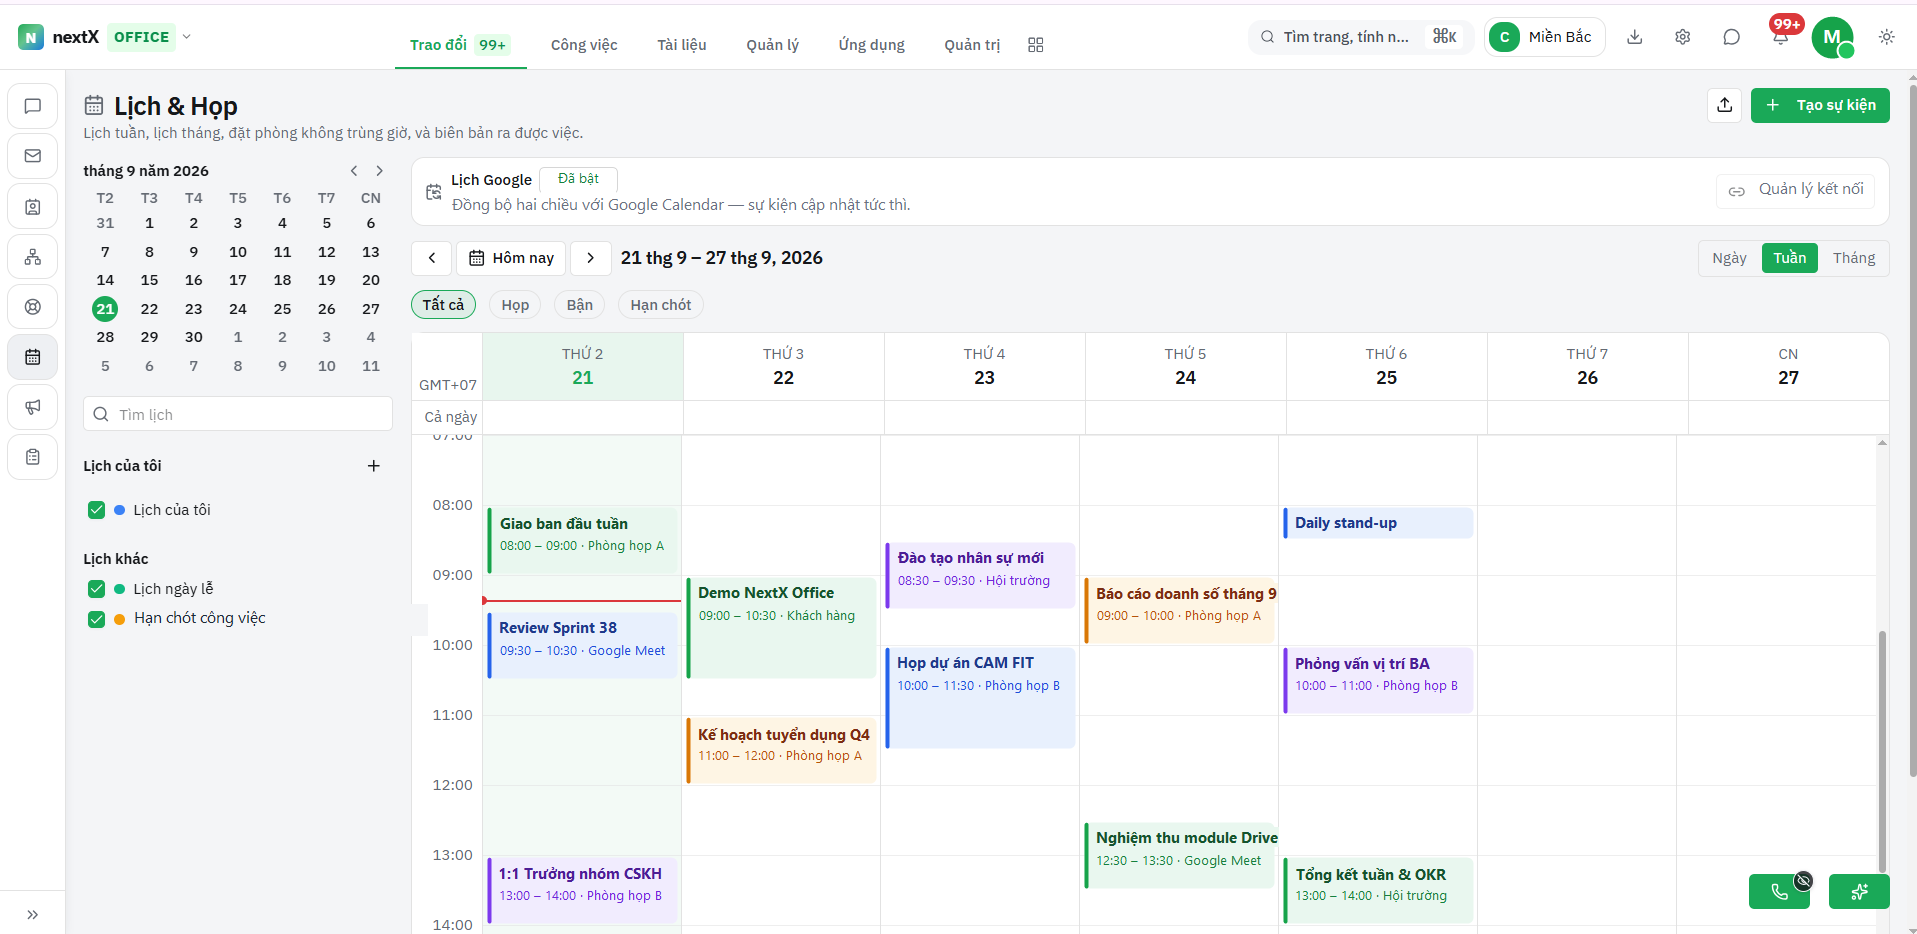Filter events by Hạn chót
Screen dimensions: 1917x934
coord(661,305)
